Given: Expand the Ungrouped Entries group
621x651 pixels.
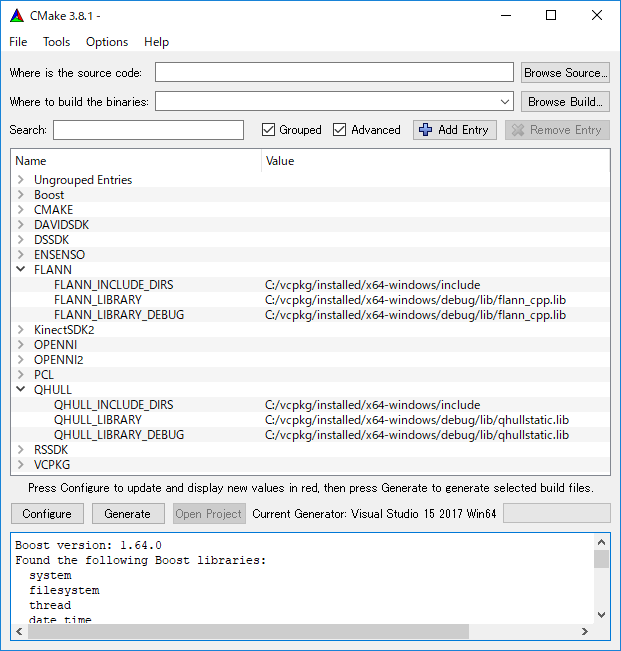Looking at the screenshot, I should point(20,180).
